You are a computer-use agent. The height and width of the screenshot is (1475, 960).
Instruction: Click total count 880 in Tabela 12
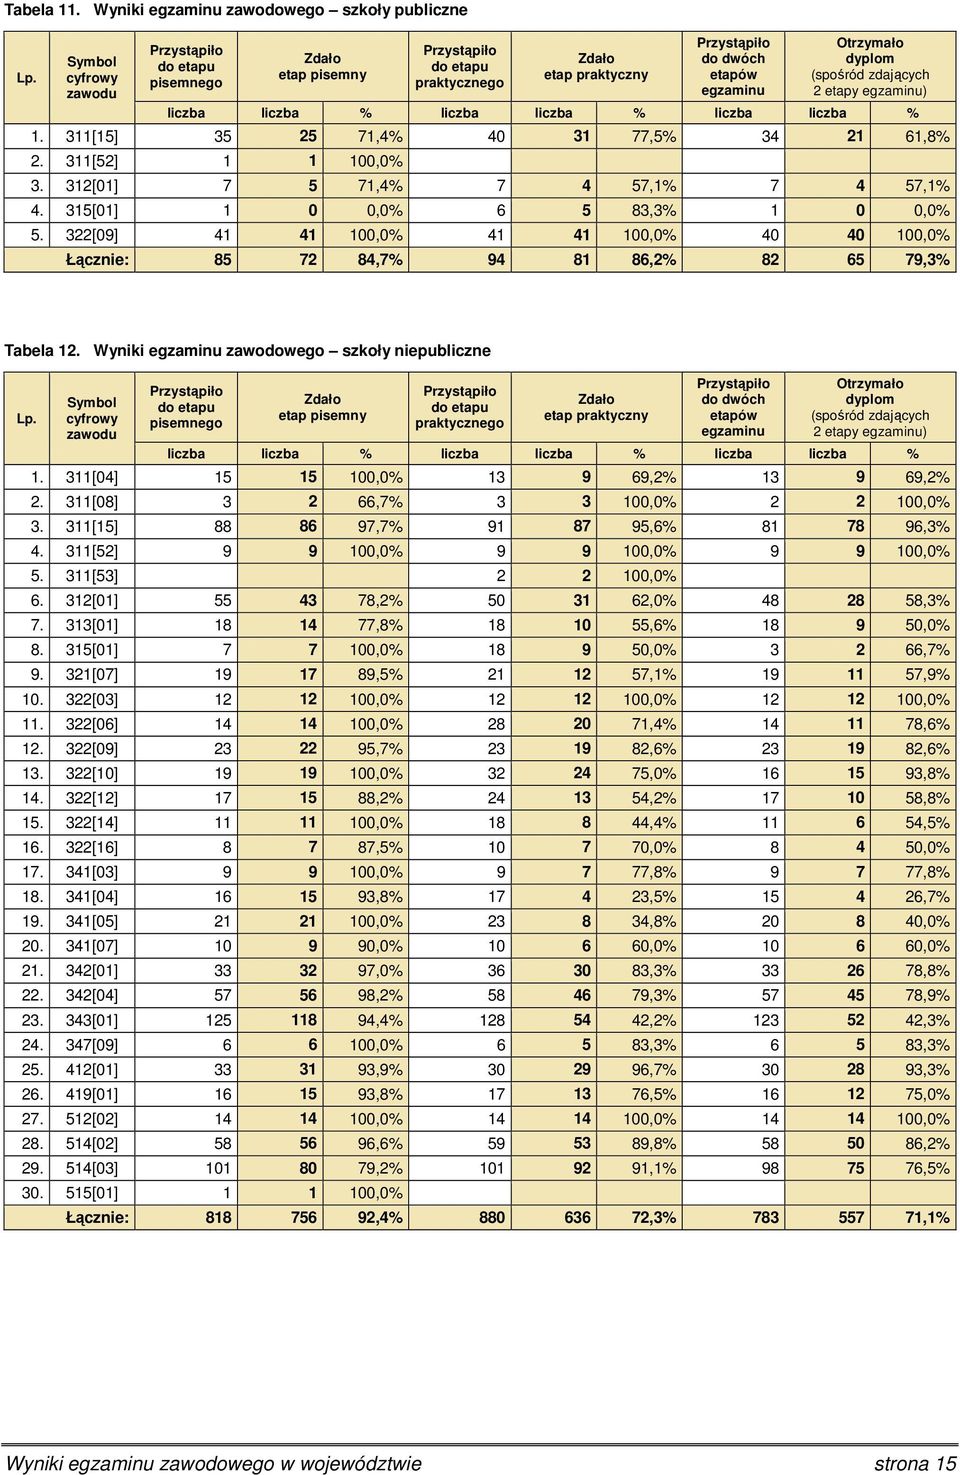492,1217
